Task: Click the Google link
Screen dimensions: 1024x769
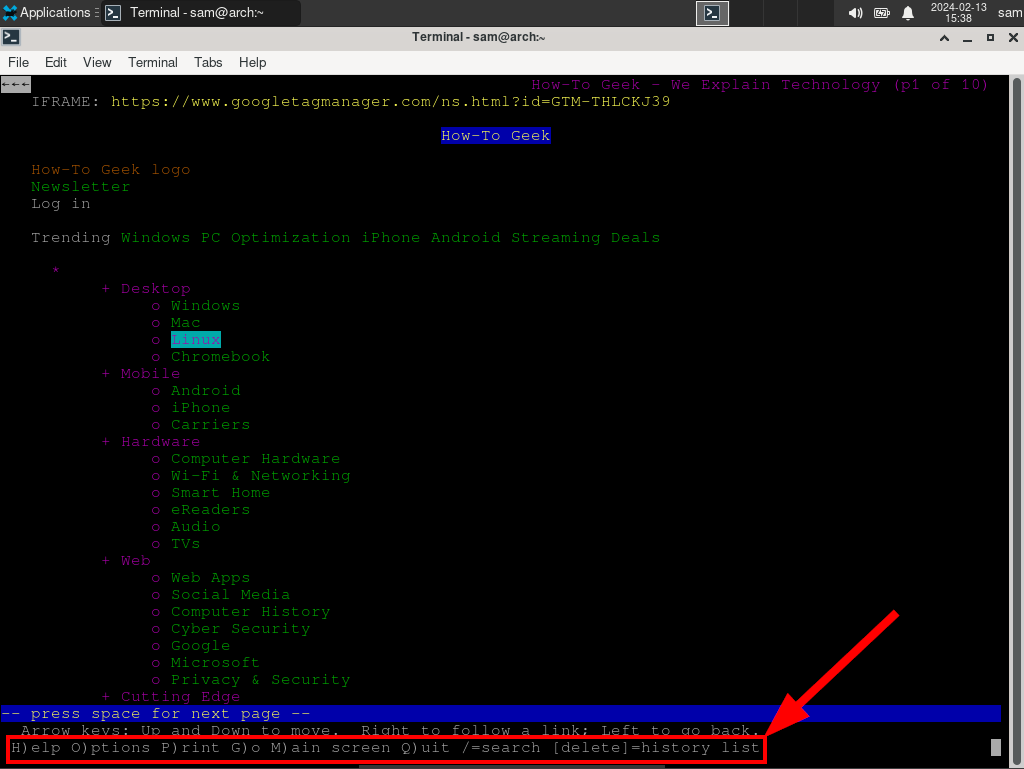Action: click(200, 646)
